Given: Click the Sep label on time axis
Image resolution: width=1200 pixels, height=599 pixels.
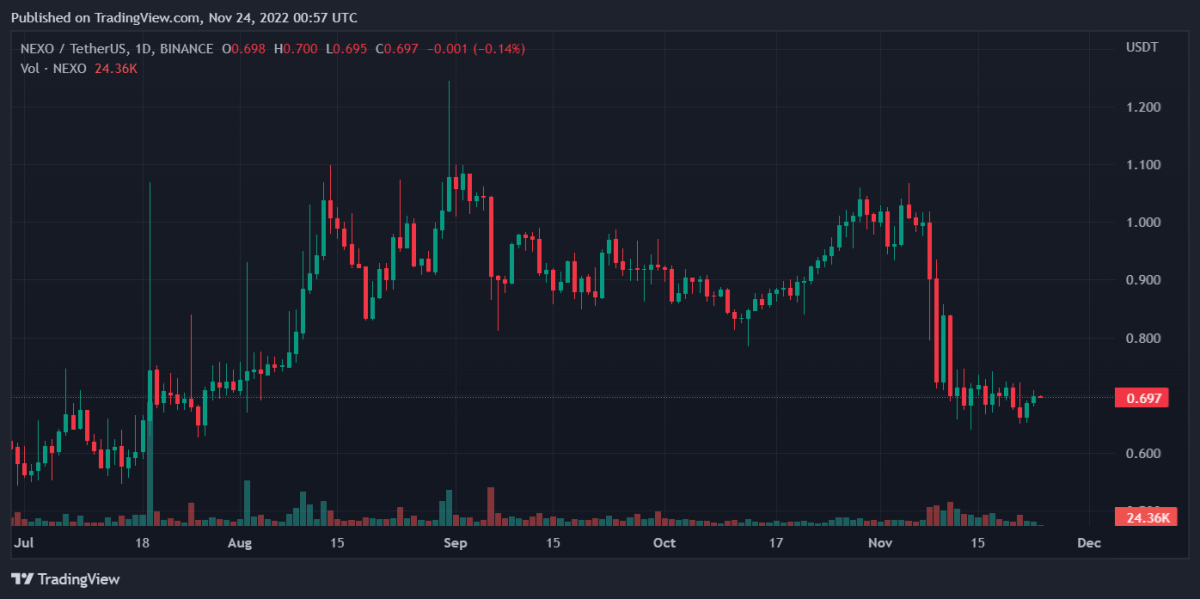Looking at the screenshot, I should pyautogui.click(x=456, y=543).
